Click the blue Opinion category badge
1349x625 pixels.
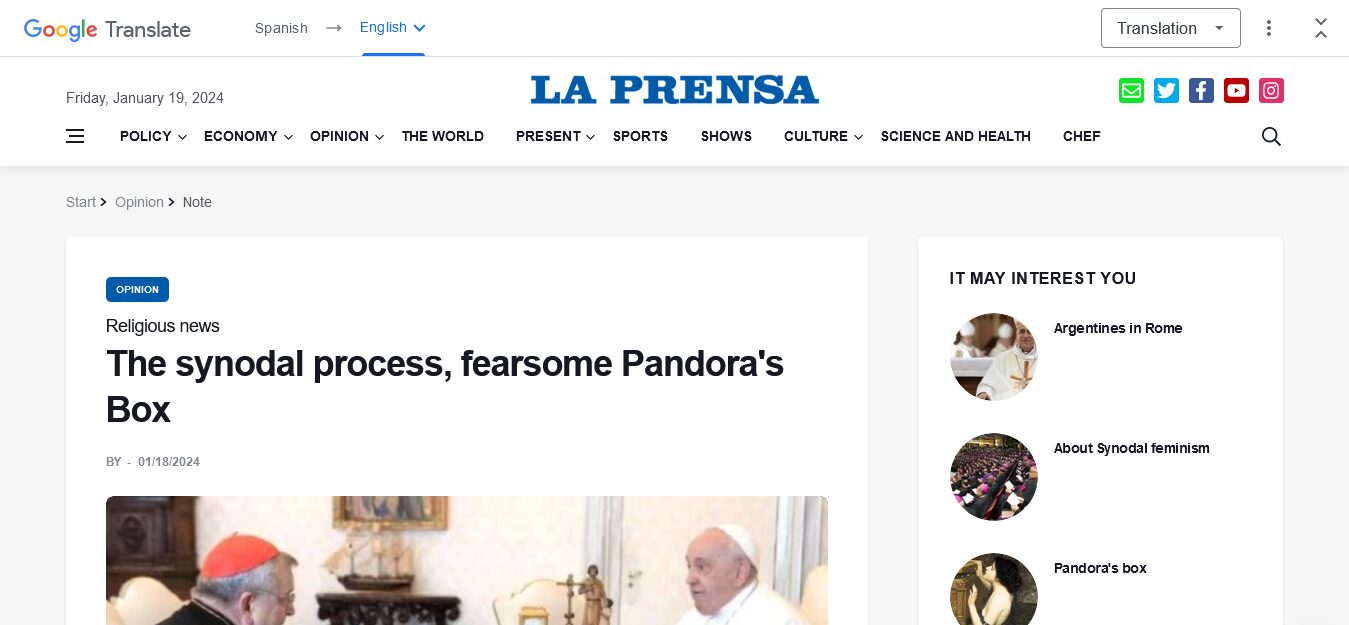[137, 289]
